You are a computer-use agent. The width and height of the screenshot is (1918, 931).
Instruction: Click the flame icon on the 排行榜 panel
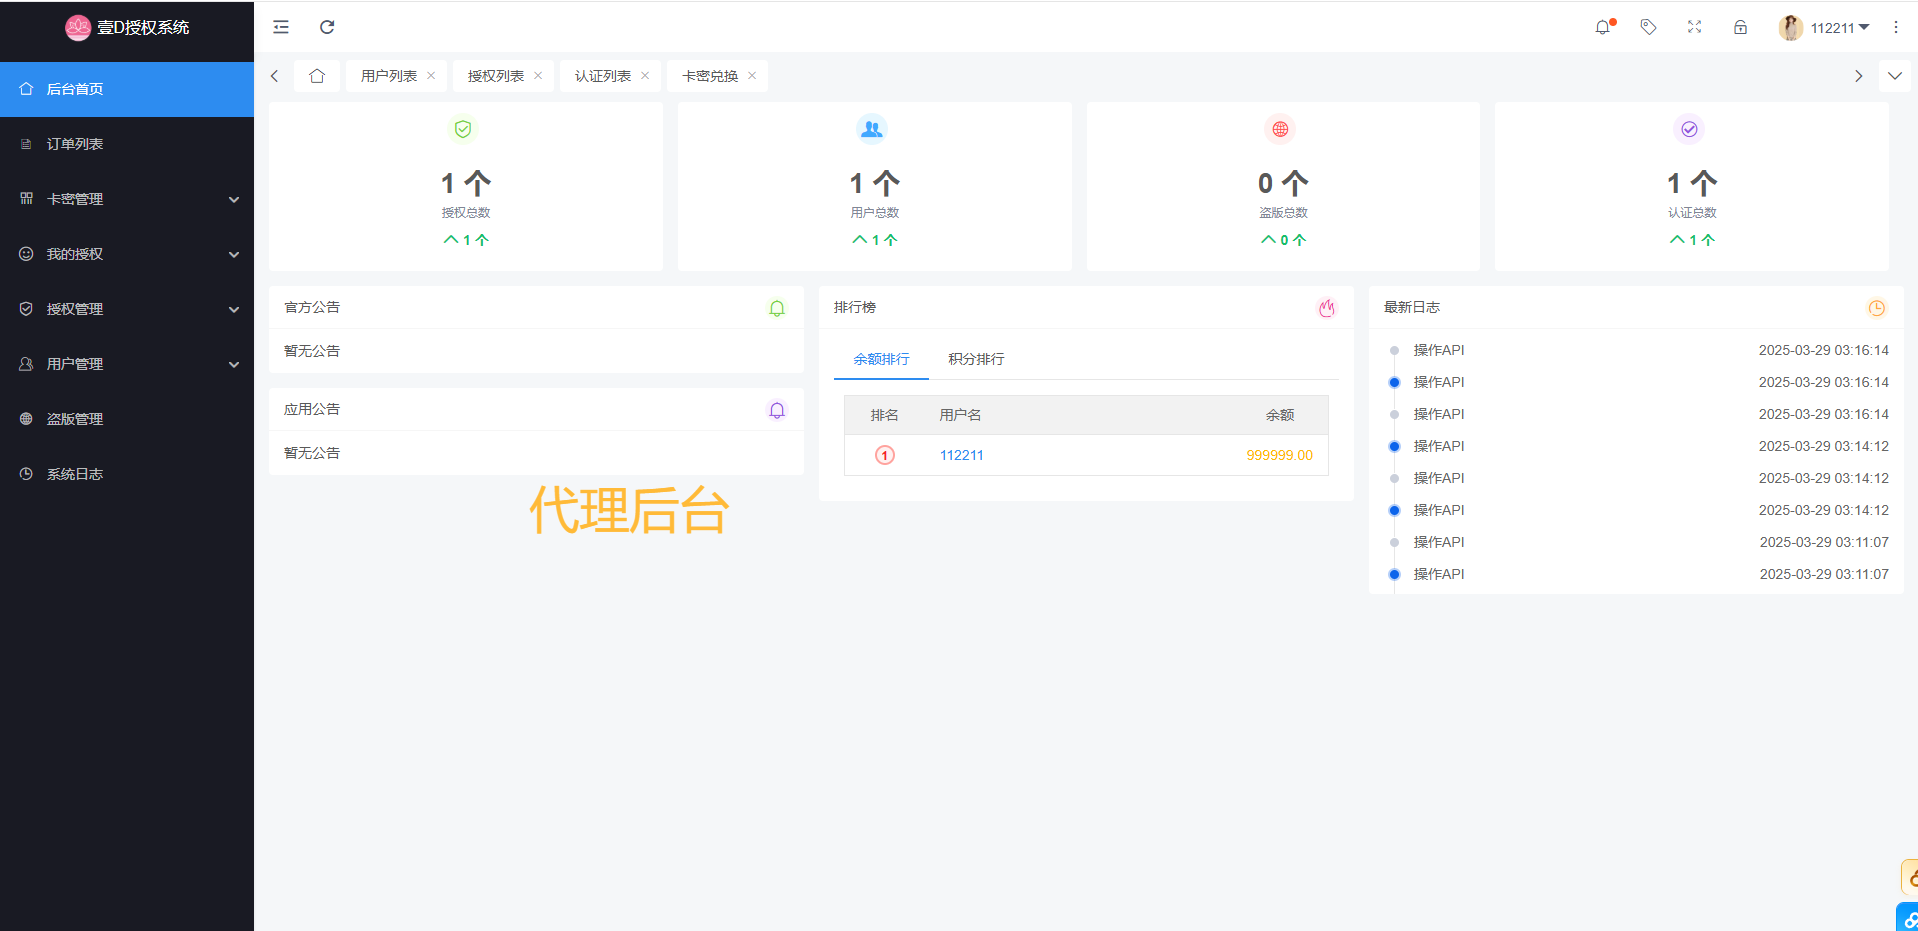click(1326, 308)
